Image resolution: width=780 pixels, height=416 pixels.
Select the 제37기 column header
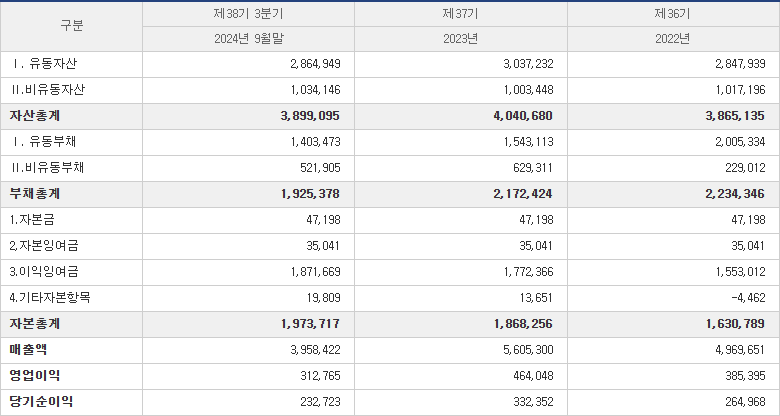click(x=461, y=14)
